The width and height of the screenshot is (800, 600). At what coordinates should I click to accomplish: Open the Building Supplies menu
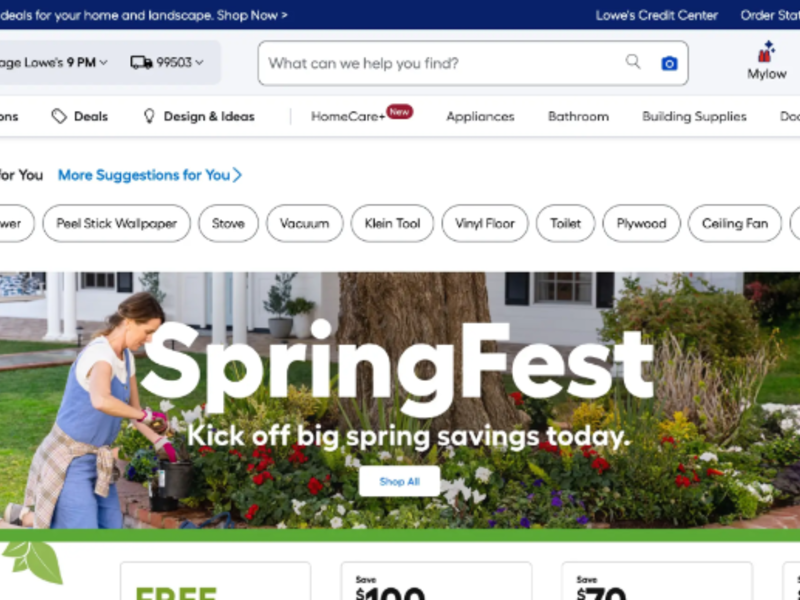(x=694, y=116)
